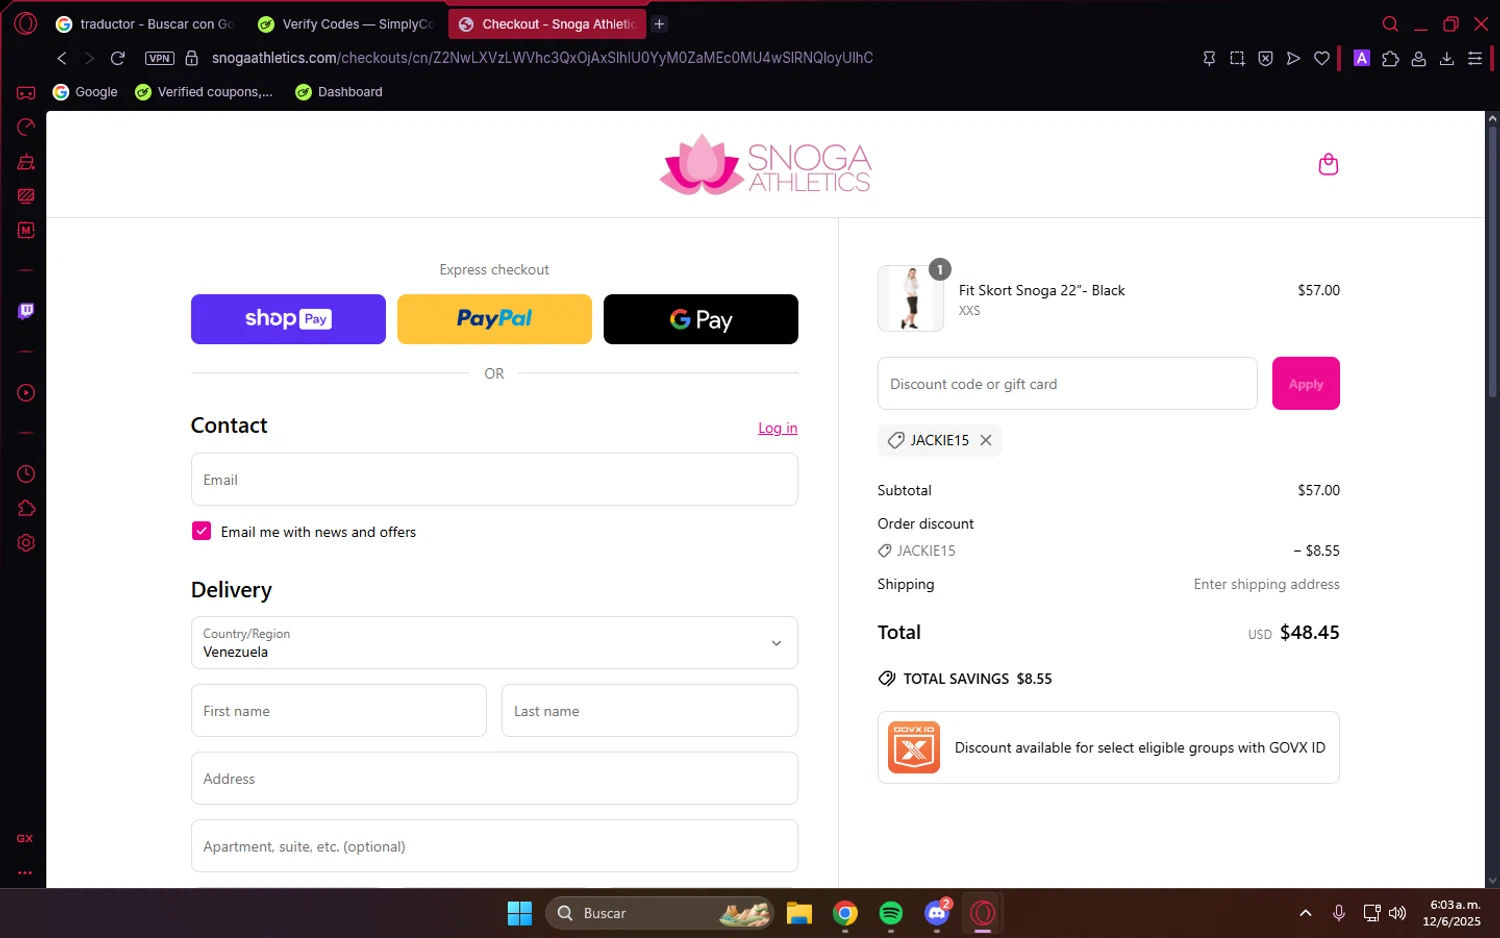Screen dimensions: 1500x938
Task: Click the site security padlock icon
Action: coord(192,58)
